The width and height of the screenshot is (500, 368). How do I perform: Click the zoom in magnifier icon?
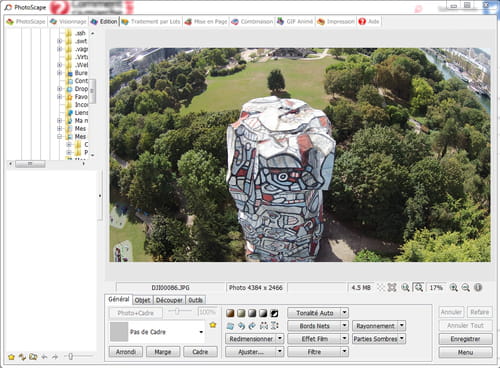pos(454,288)
